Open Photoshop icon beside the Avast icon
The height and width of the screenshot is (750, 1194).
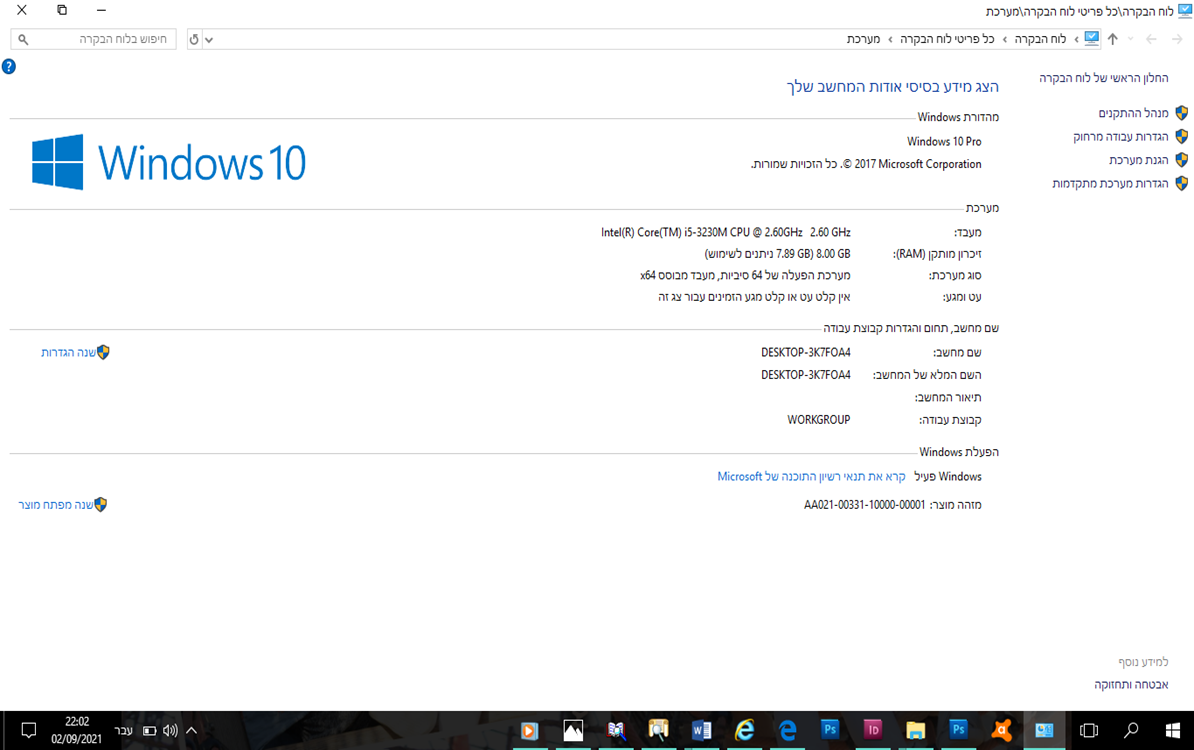tap(958, 730)
